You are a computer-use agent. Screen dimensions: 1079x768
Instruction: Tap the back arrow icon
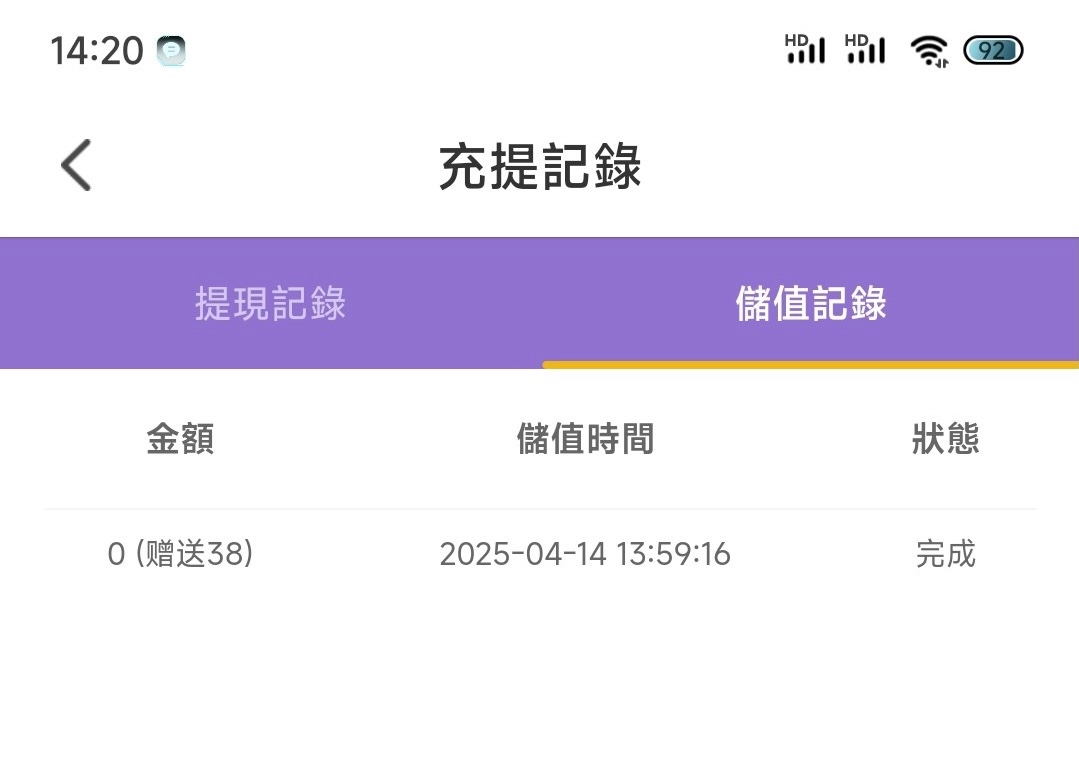click(76, 165)
